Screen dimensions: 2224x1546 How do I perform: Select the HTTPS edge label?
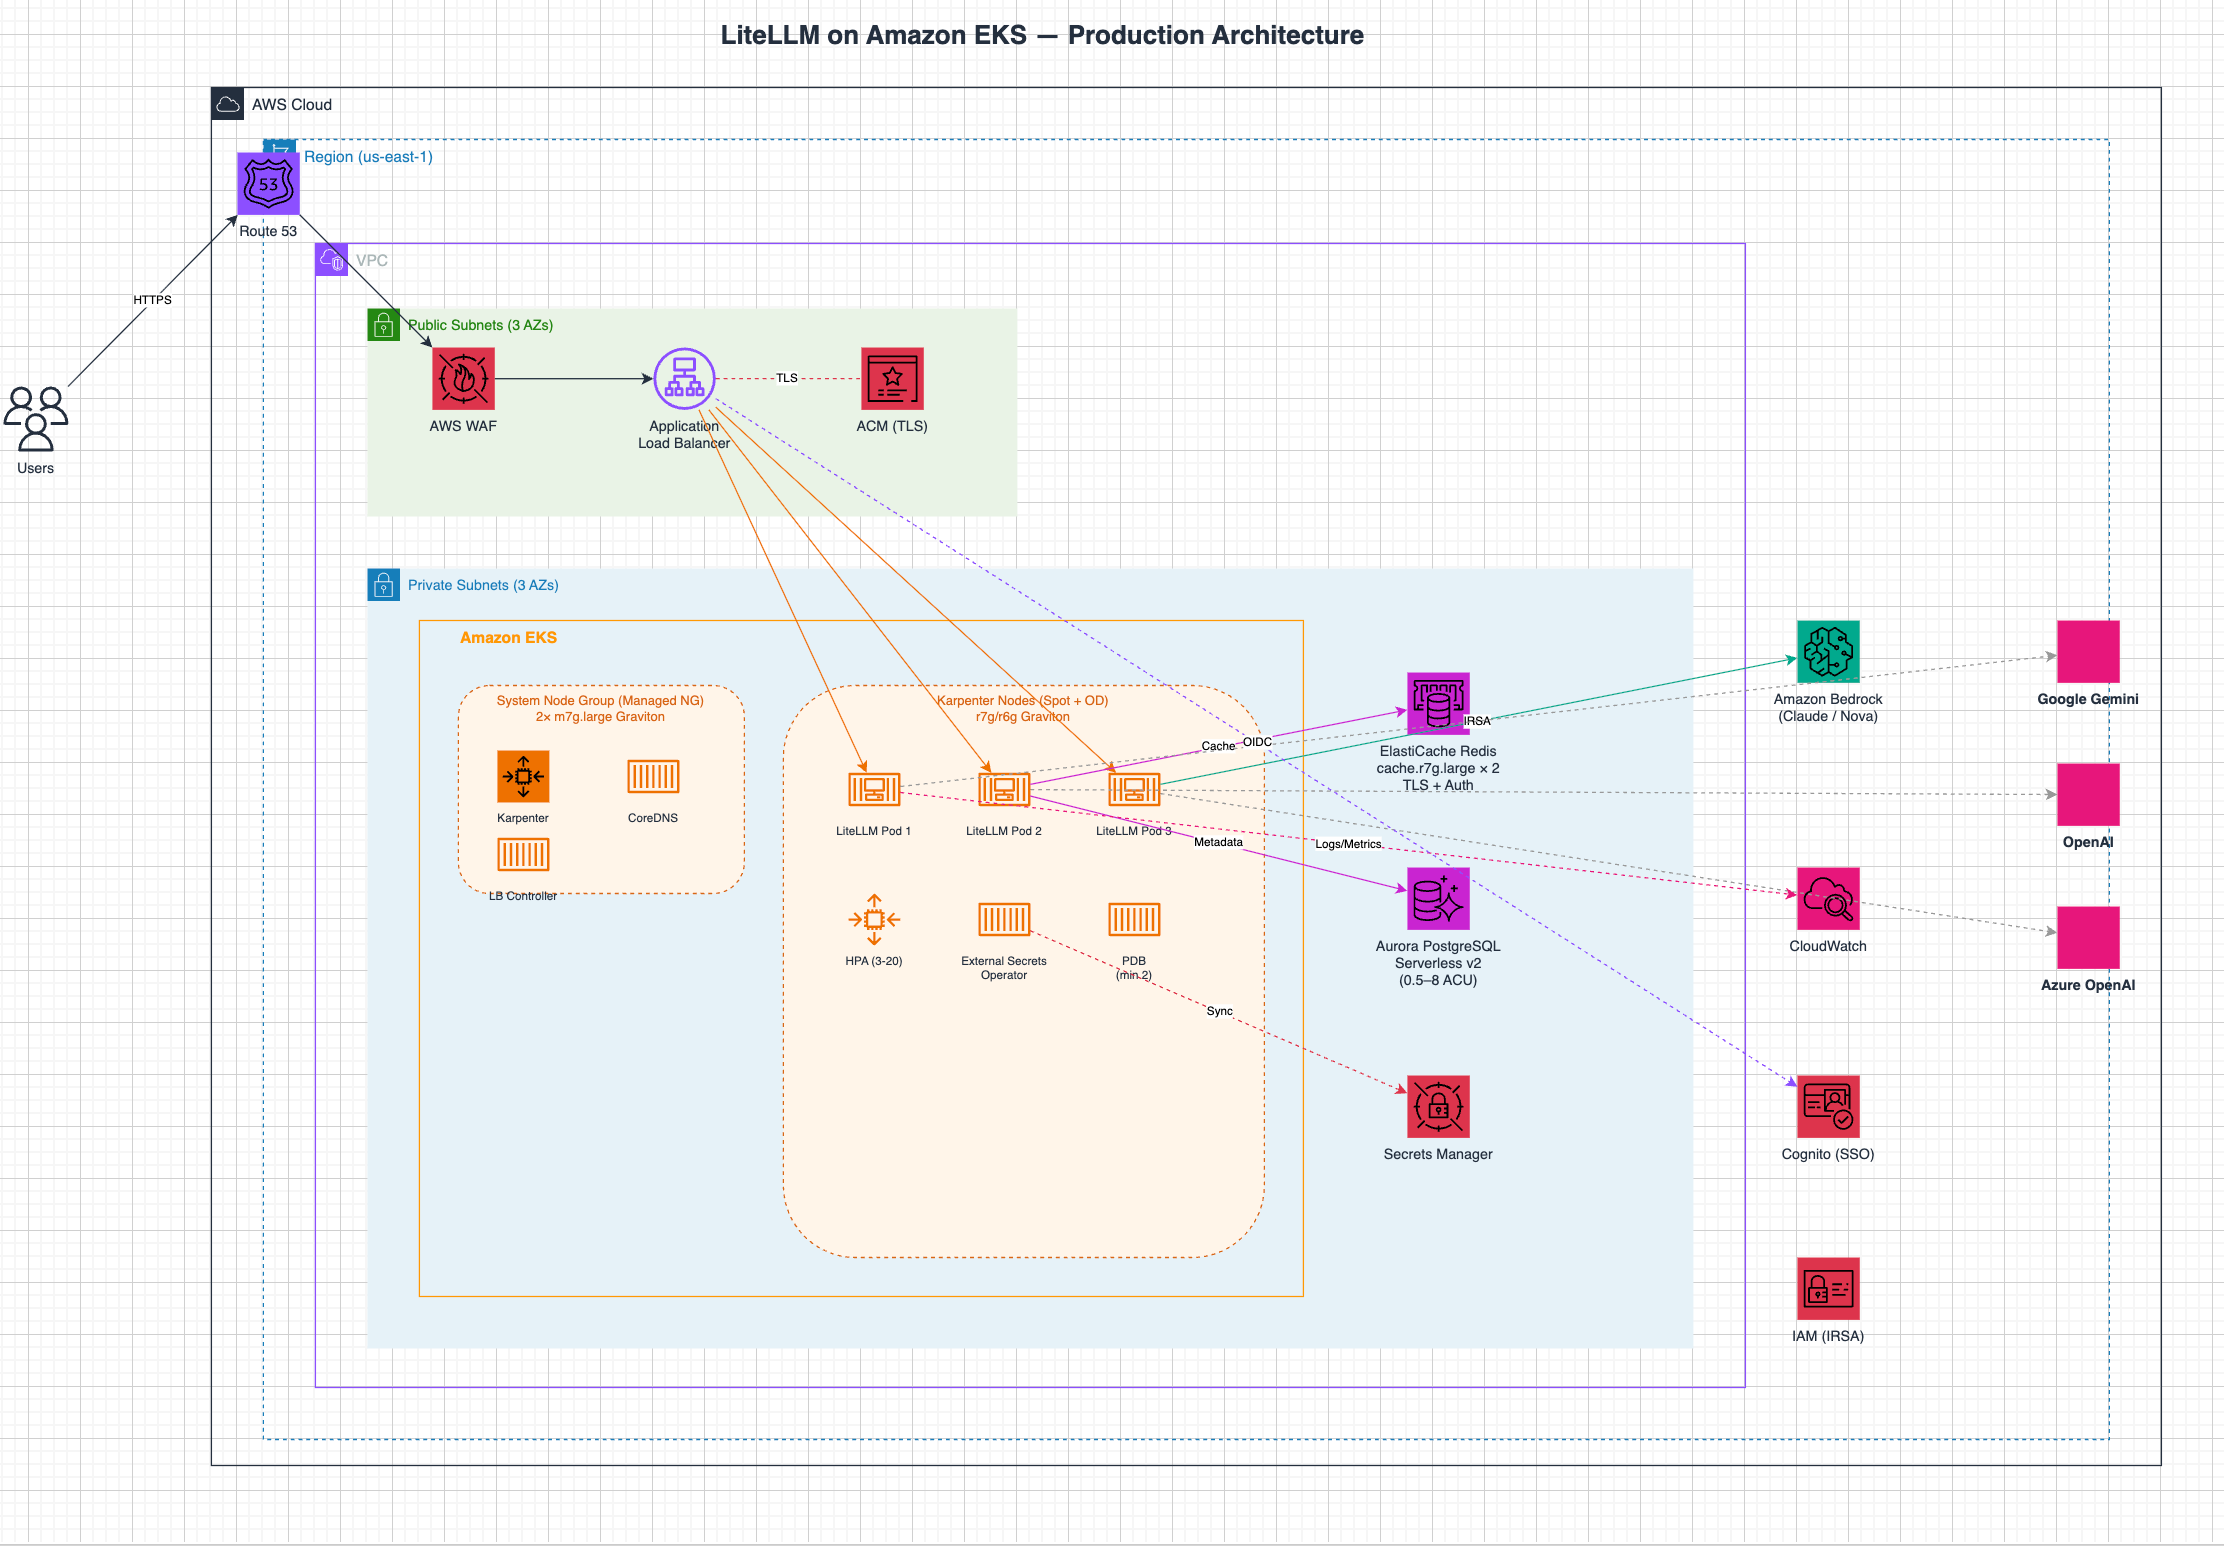pos(153,300)
